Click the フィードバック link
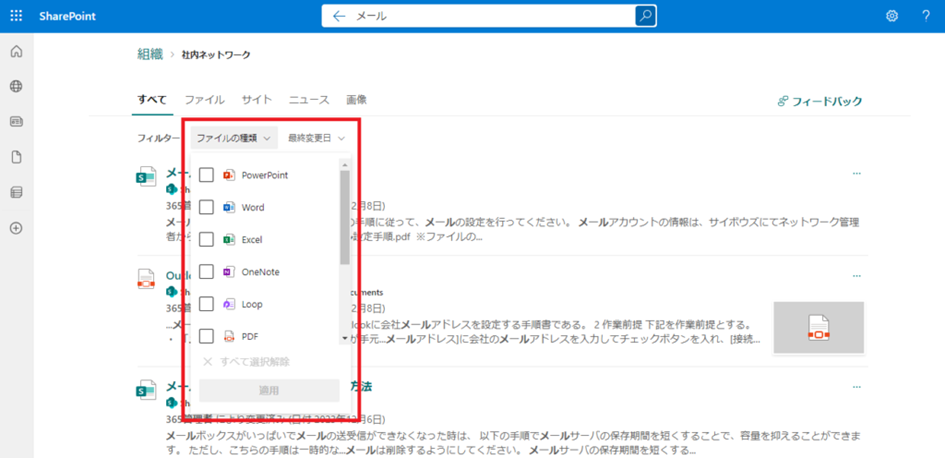This screenshot has height=458, width=945. pyautogui.click(x=819, y=101)
